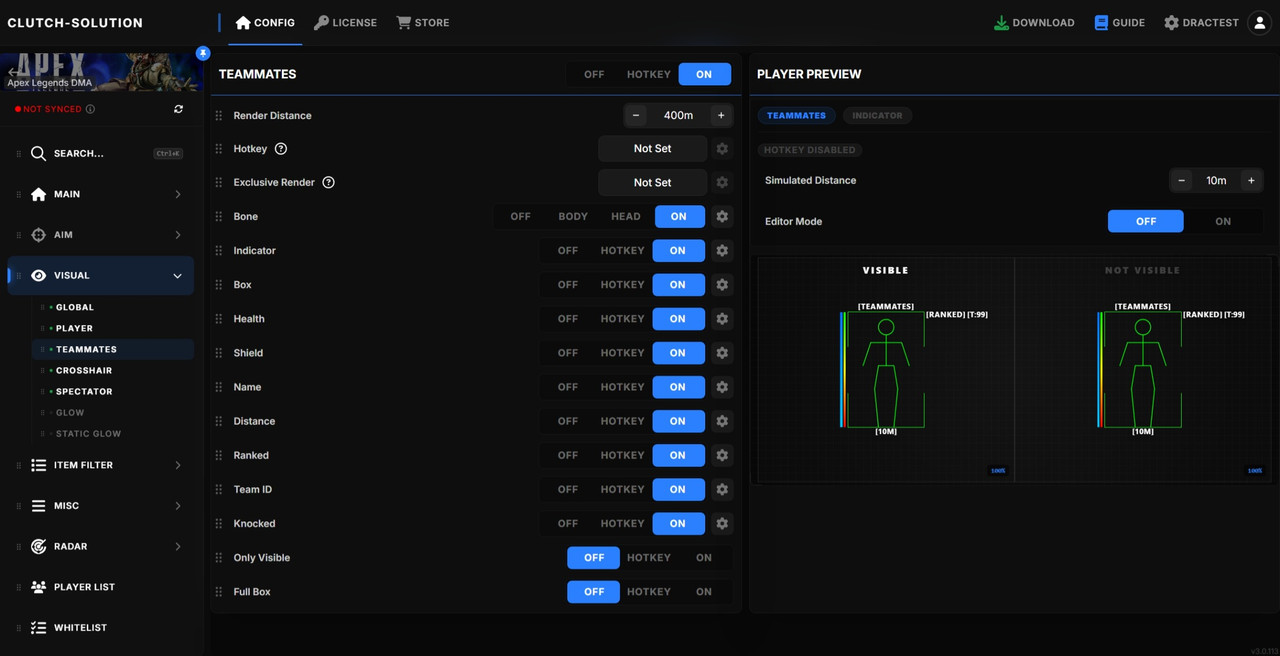This screenshot has height=656, width=1280.
Task: Open the Global visual submenu item
Action: tap(75, 308)
